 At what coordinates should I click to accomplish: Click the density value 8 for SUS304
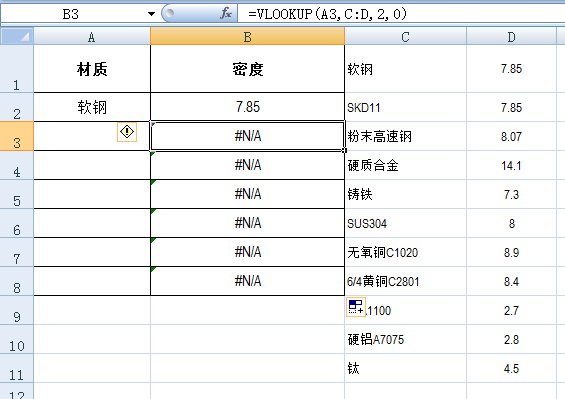(x=511, y=223)
